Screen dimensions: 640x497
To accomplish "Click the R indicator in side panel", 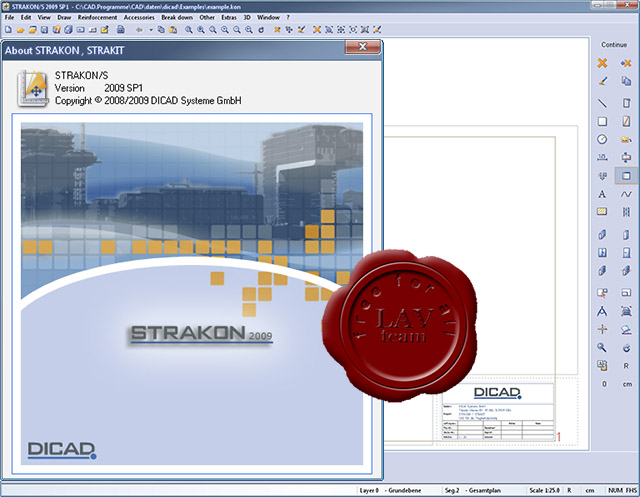I will [x=626, y=366].
